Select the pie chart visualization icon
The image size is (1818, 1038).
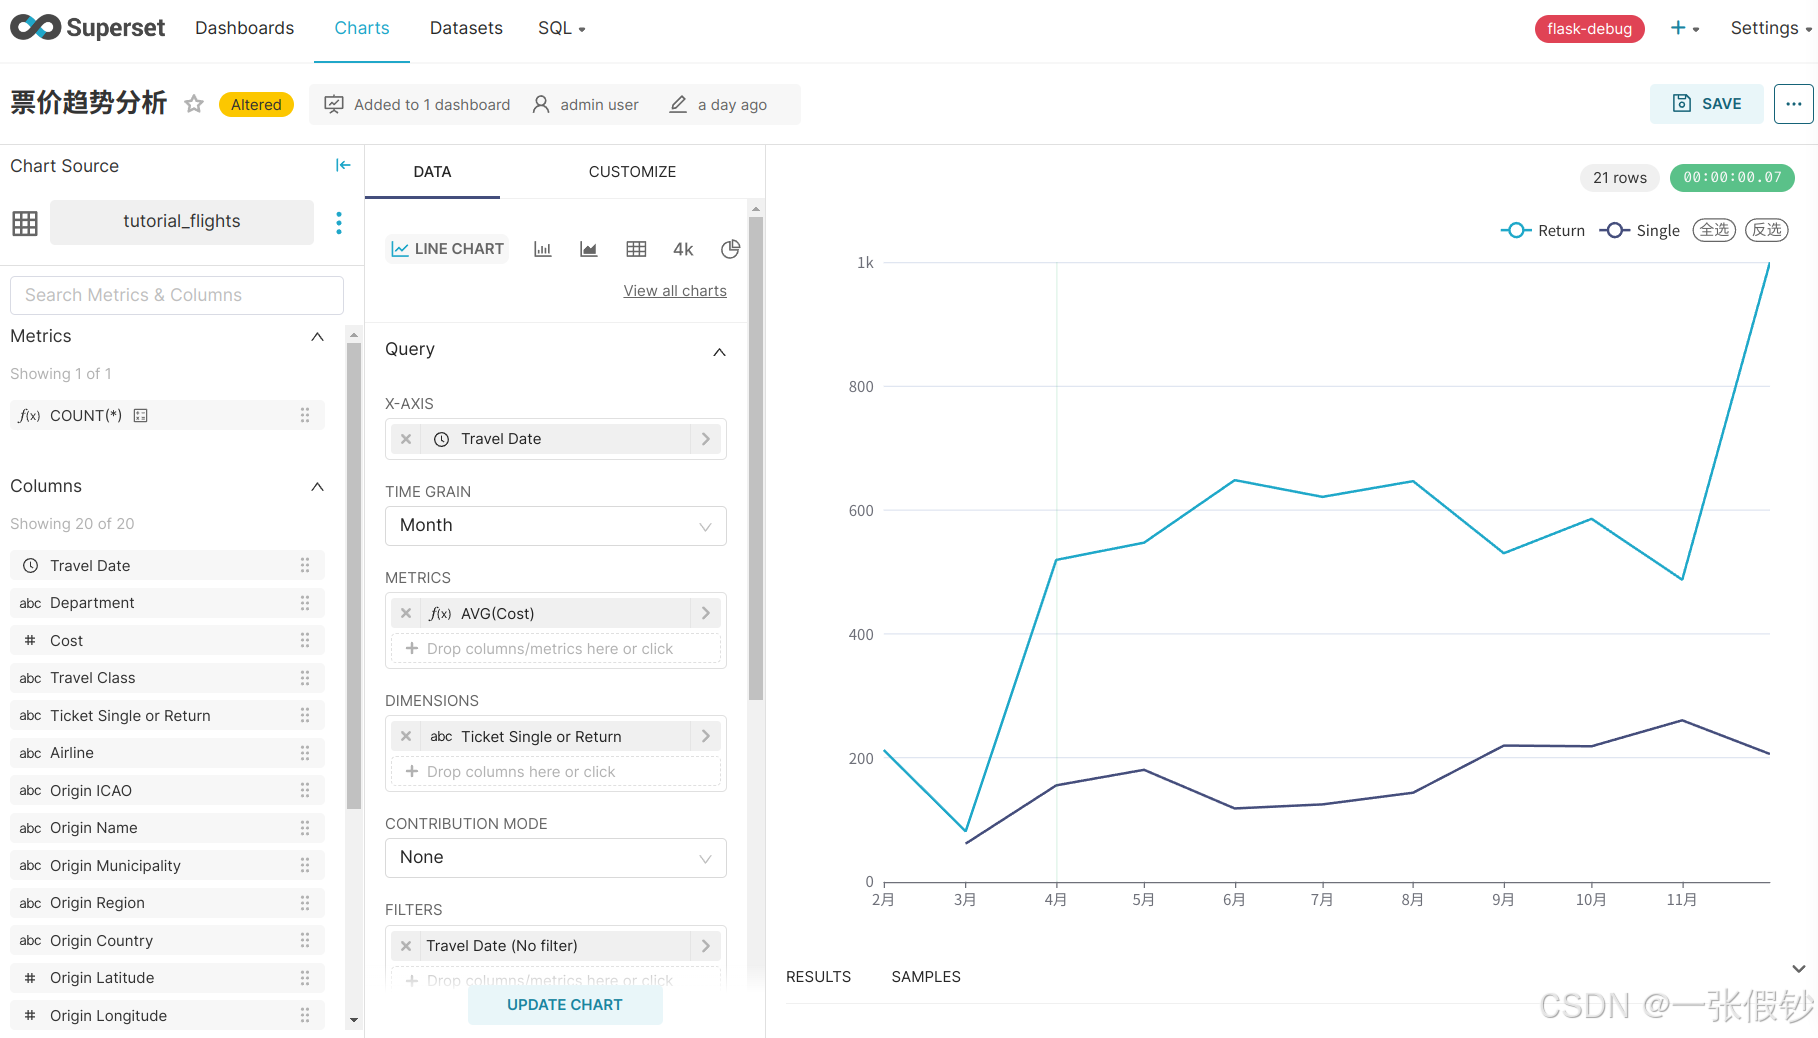[x=730, y=249]
